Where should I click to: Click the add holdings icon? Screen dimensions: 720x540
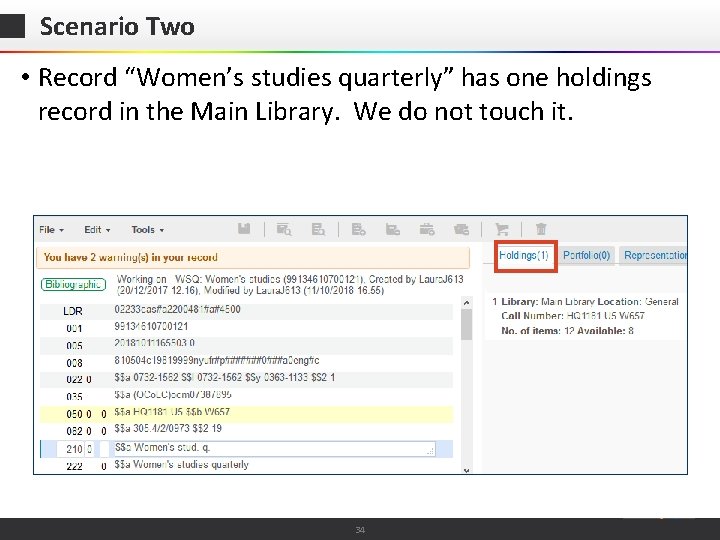click(x=358, y=229)
